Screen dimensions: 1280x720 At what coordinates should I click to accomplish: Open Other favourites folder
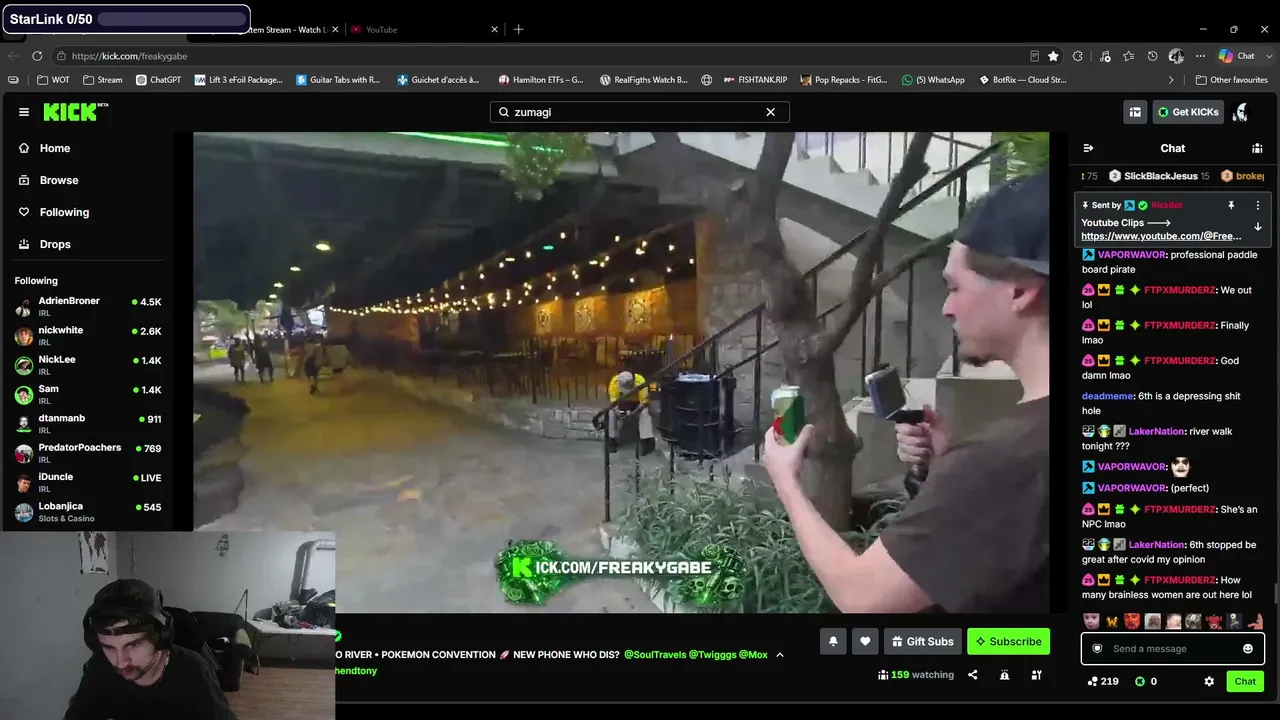click(1231, 80)
